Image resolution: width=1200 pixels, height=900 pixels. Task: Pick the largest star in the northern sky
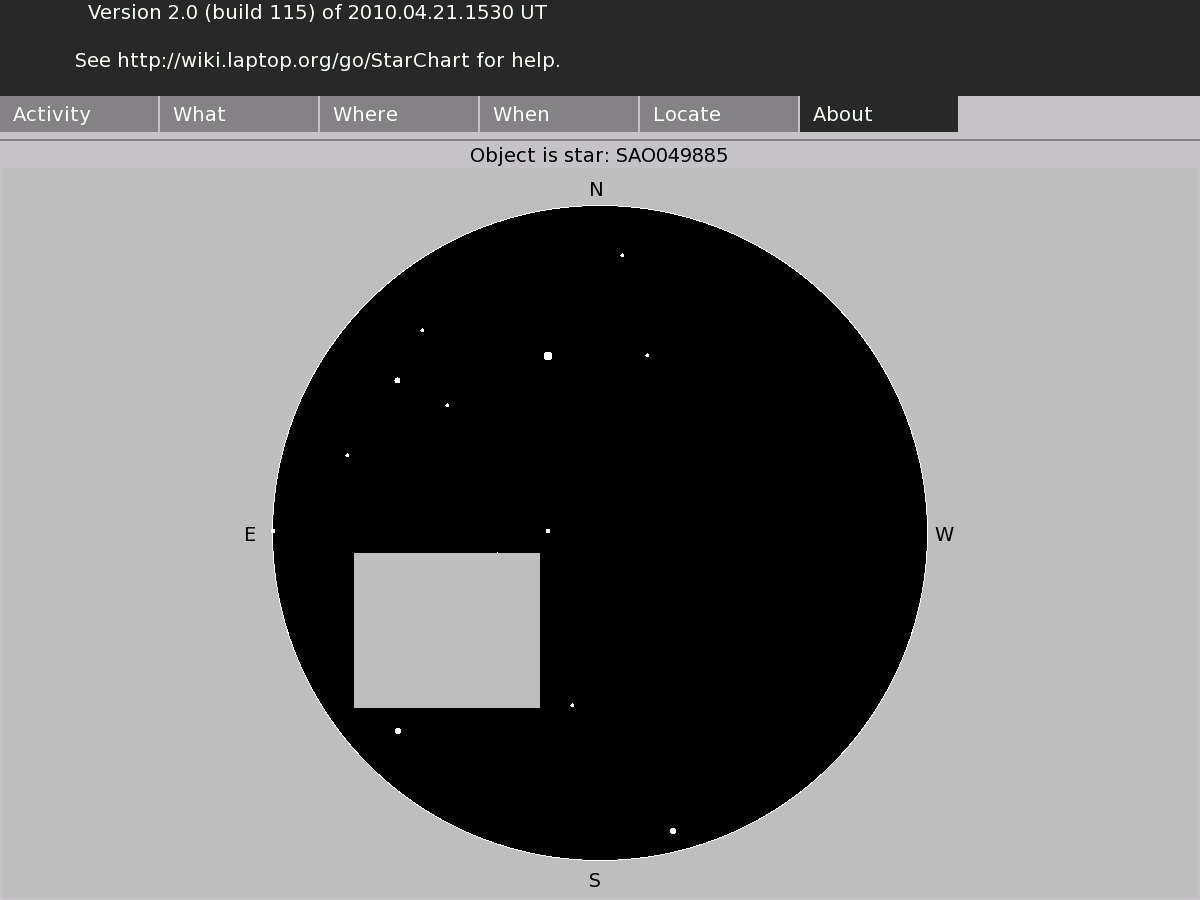click(548, 356)
